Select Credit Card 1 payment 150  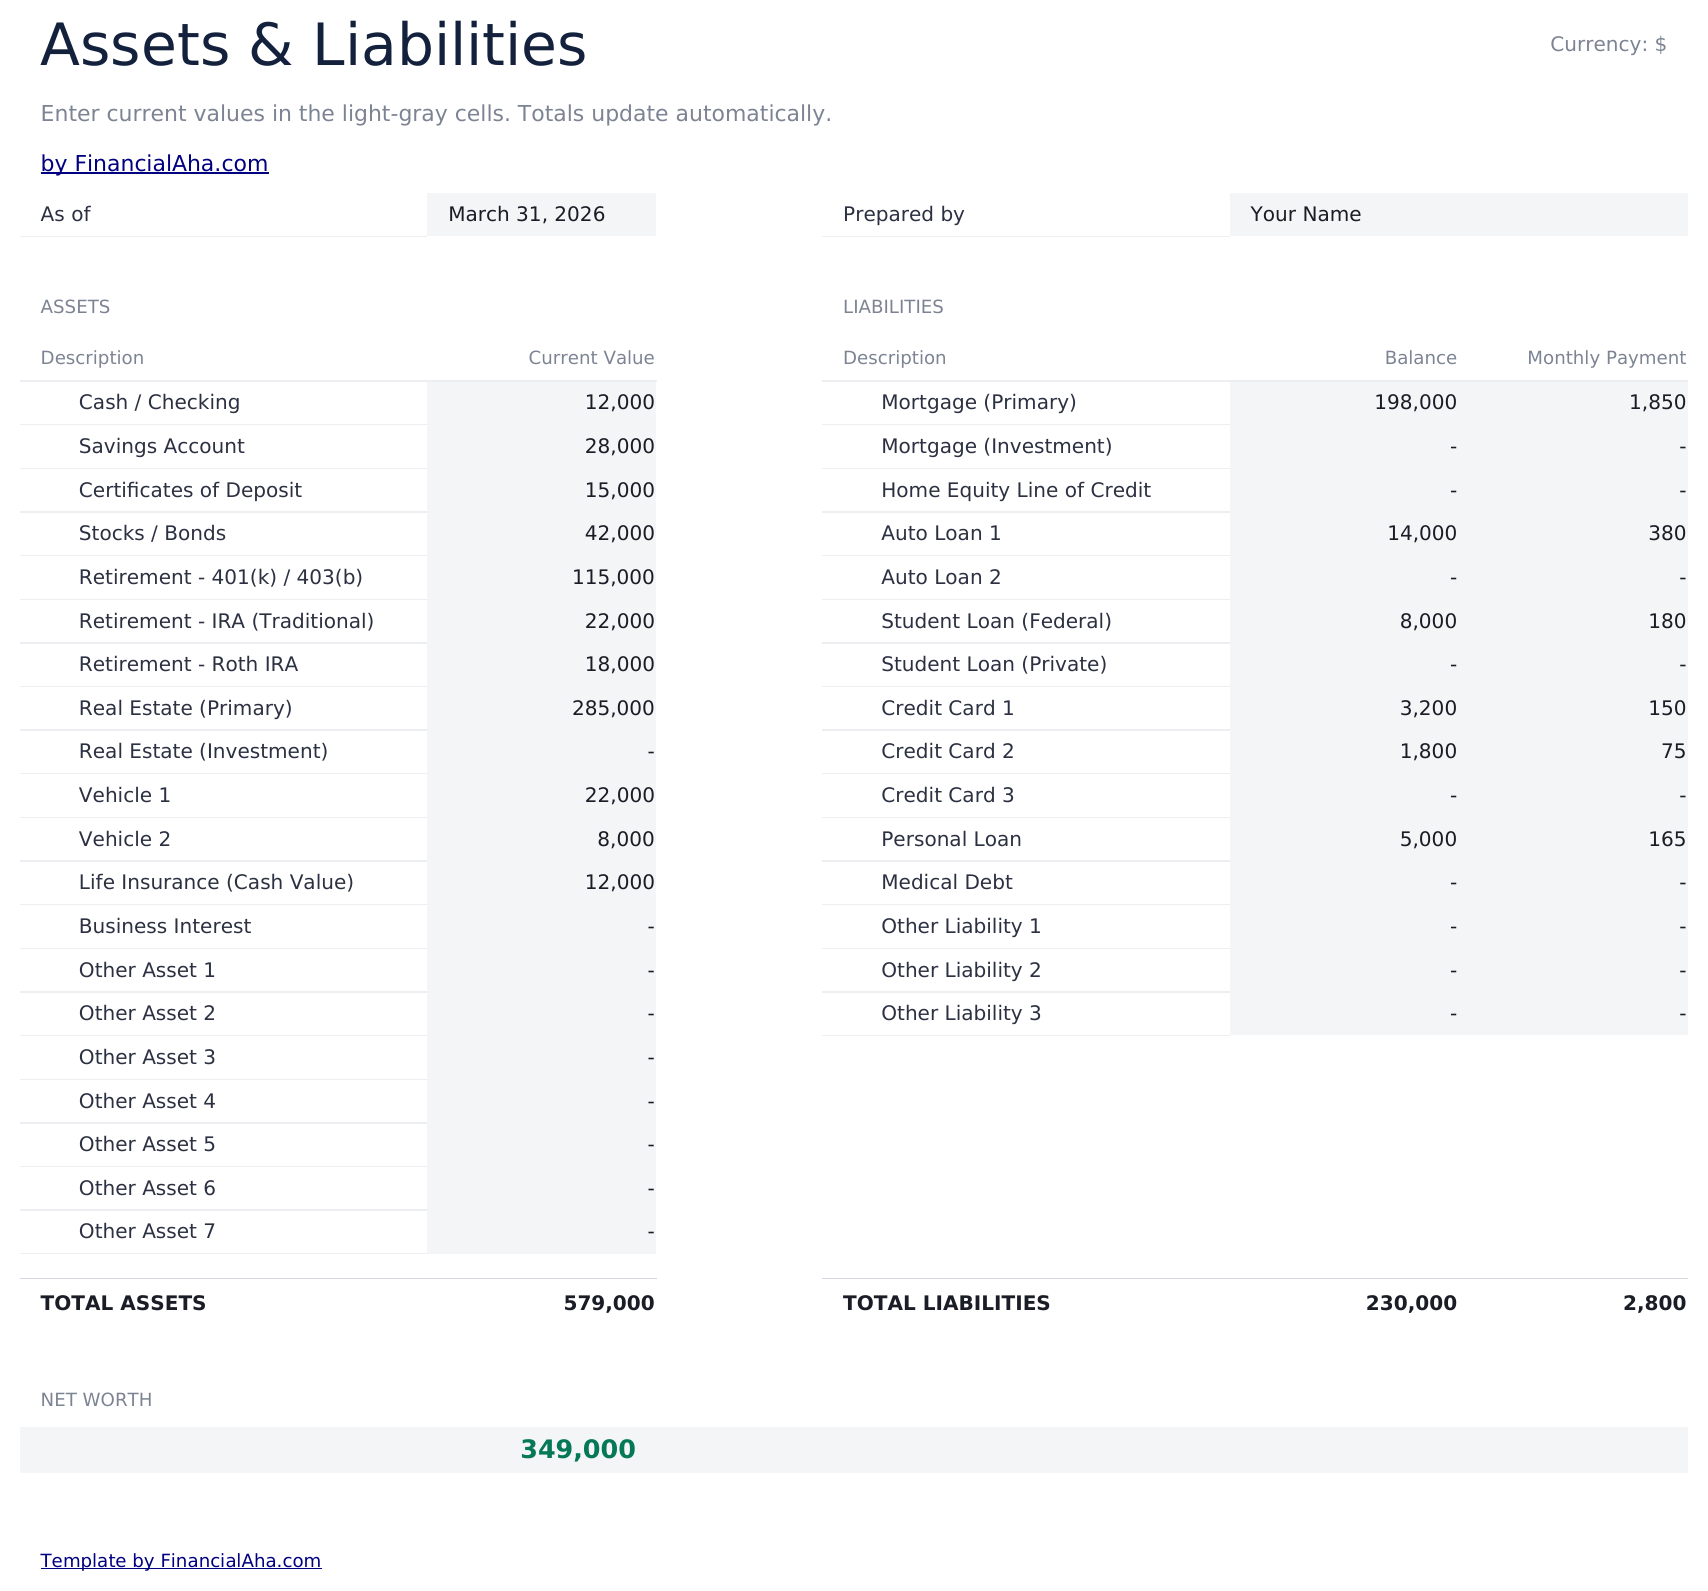click(1573, 708)
